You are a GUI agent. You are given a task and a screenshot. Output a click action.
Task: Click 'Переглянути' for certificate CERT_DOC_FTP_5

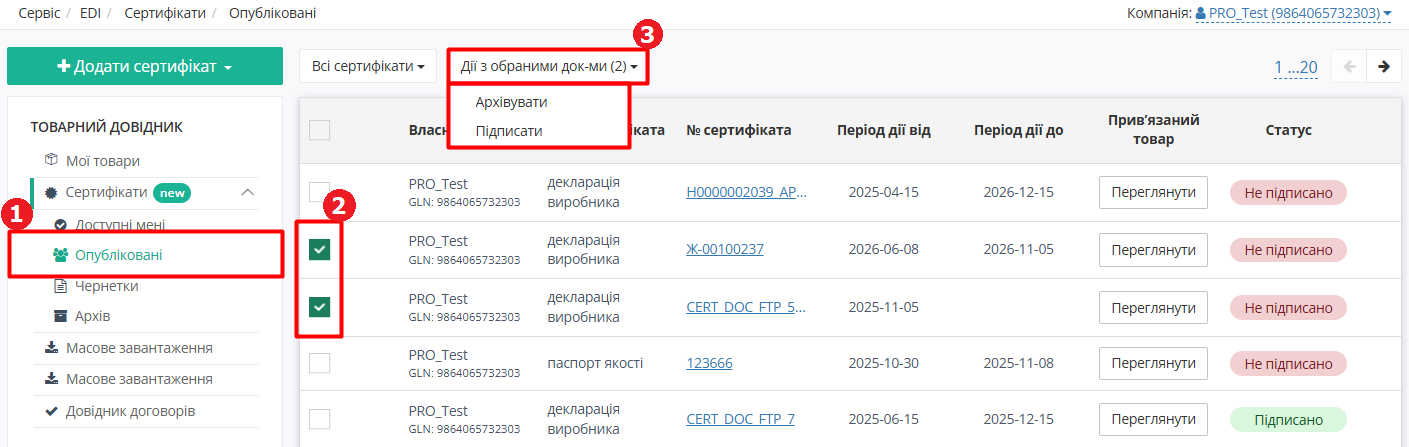tap(1153, 306)
